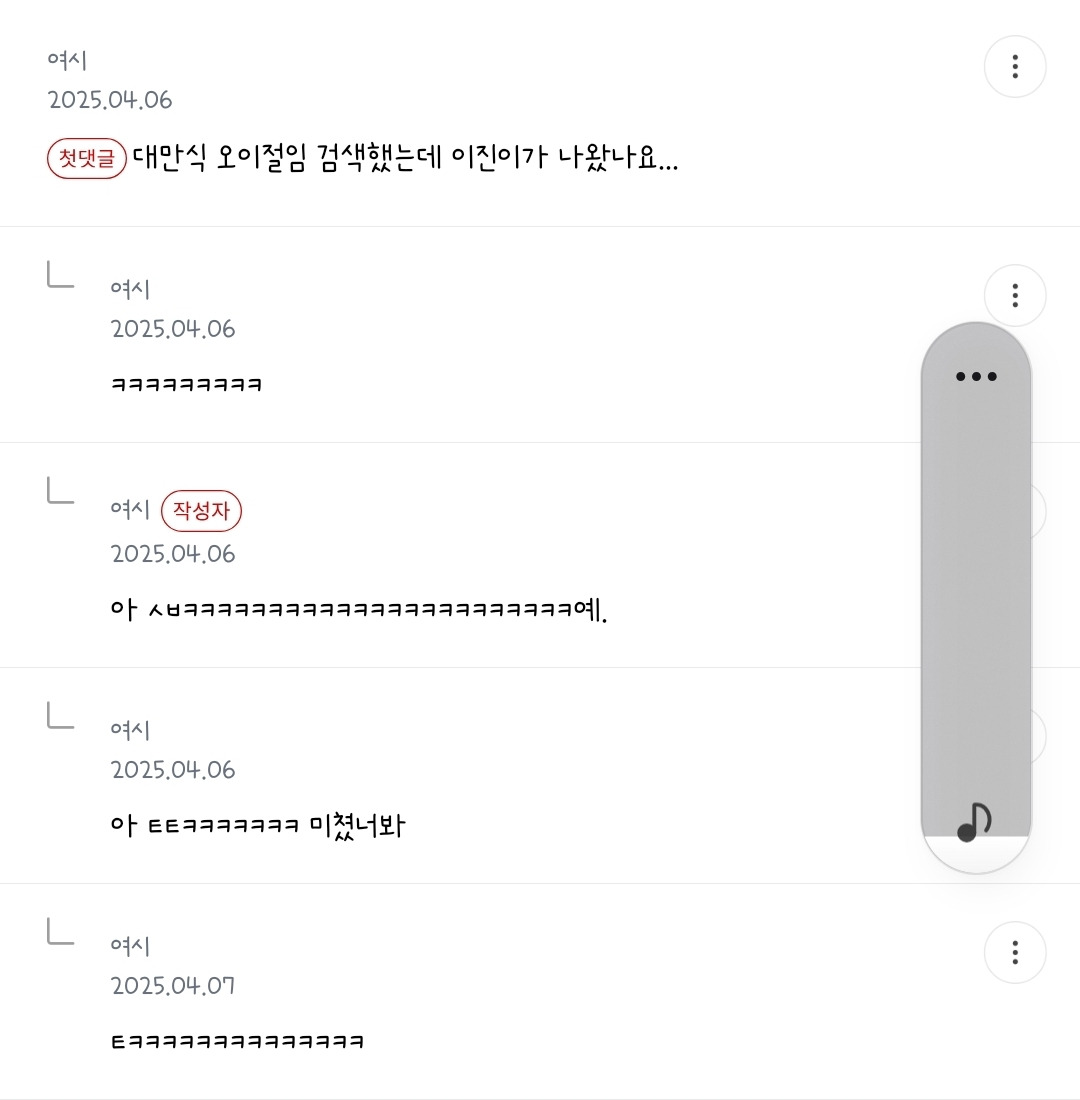Click the 2025.04.07 date stamp

173,986
